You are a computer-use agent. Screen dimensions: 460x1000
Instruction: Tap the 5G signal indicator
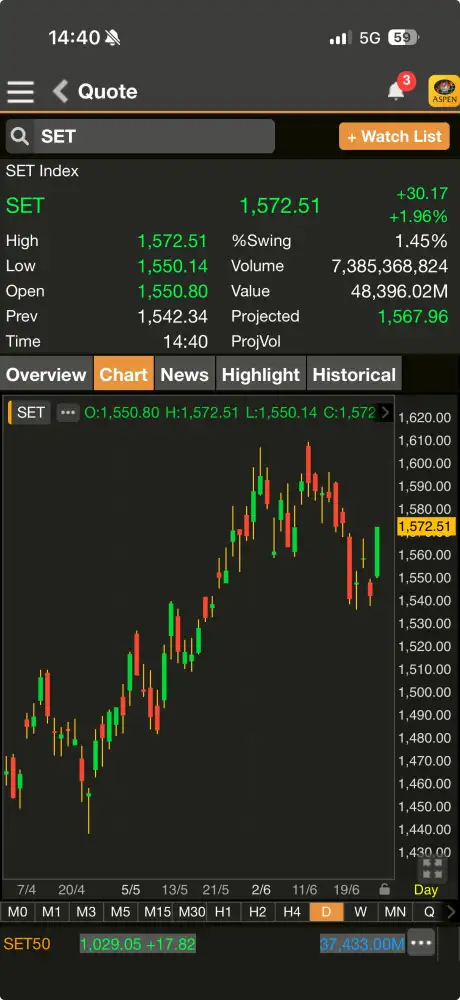click(370, 38)
